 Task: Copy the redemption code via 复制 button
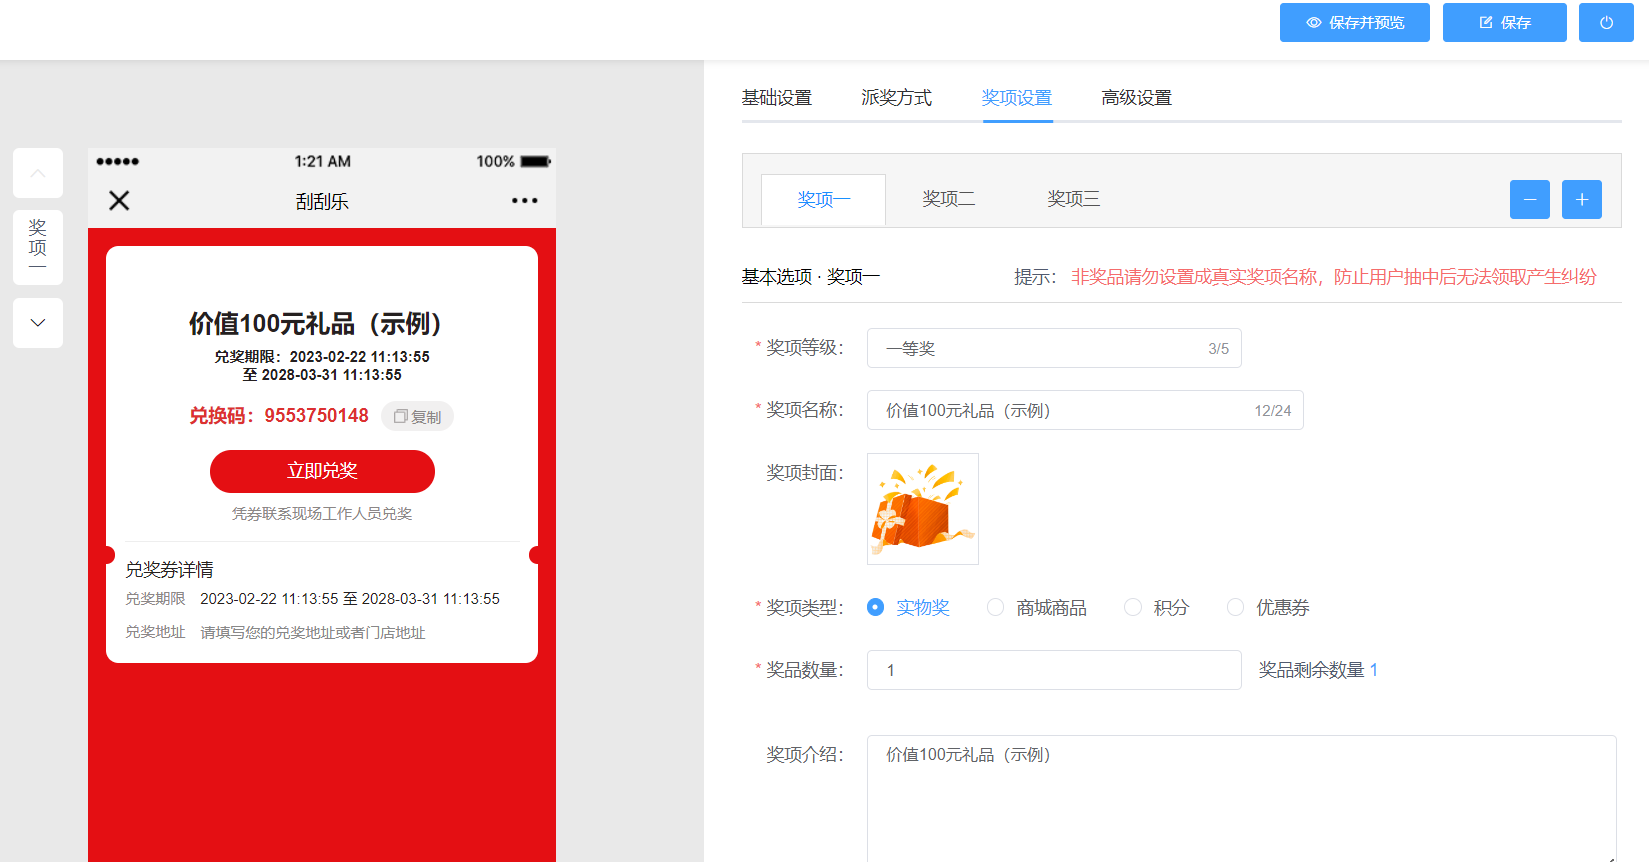pyautogui.click(x=417, y=416)
